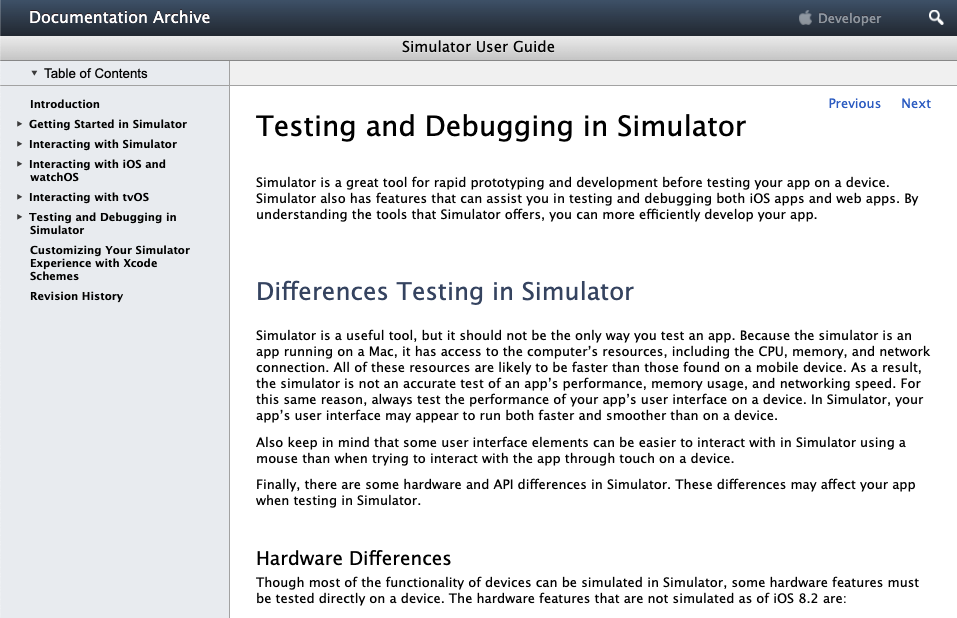
Task: Click Documentation Archive header title
Action: [x=119, y=17]
